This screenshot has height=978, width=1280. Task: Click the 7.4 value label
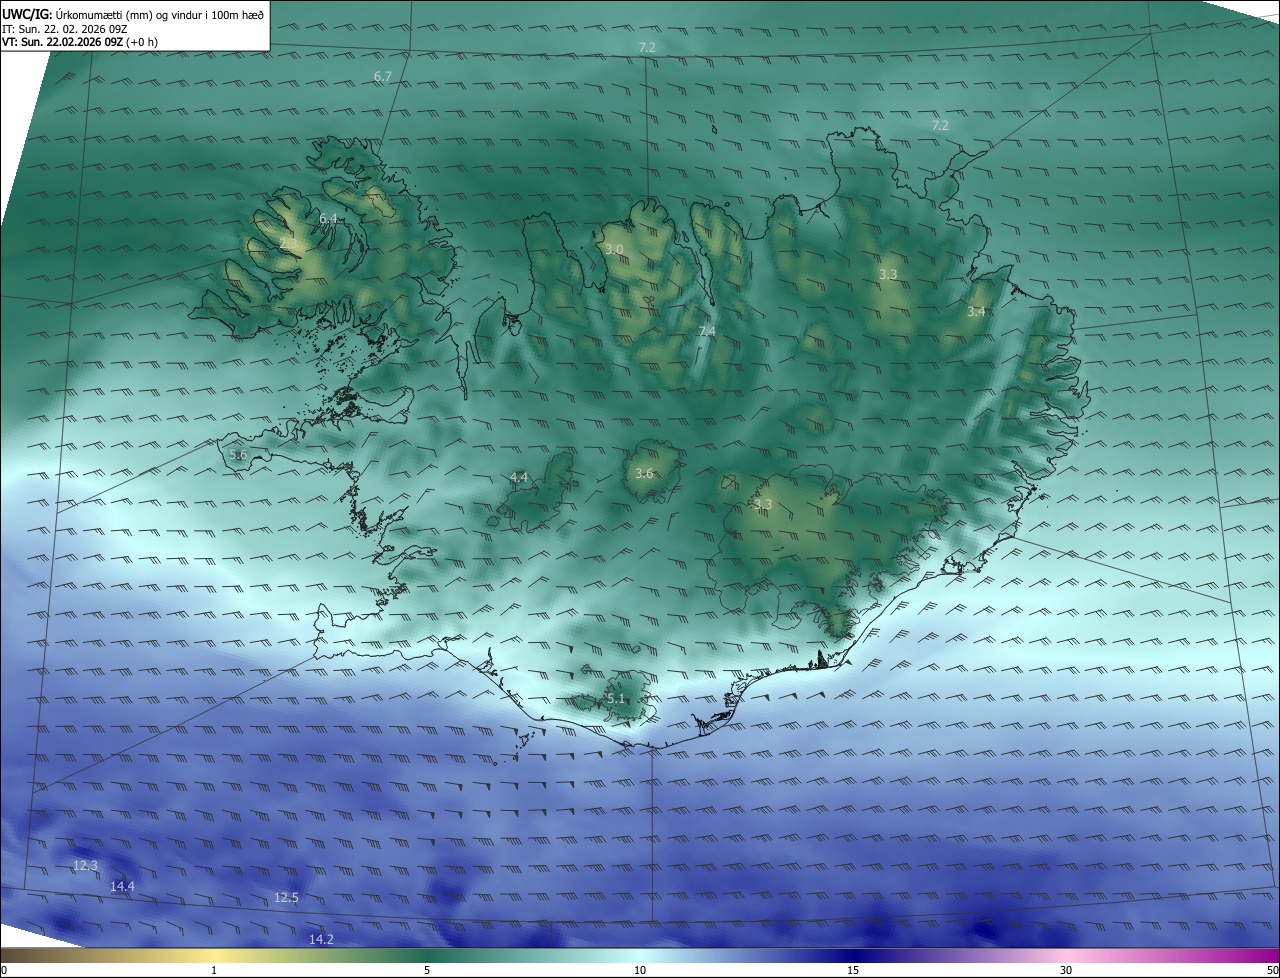[x=707, y=331]
